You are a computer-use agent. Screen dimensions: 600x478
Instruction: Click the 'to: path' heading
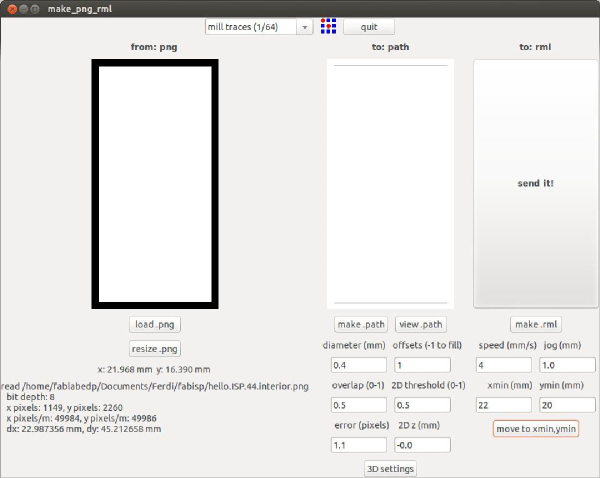[390, 47]
